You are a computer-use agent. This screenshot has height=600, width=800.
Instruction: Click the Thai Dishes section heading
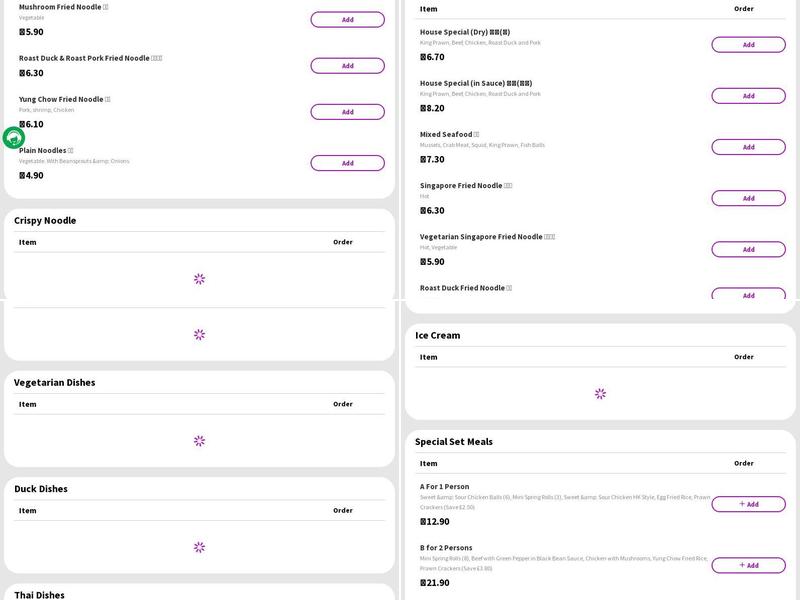pos(39,594)
